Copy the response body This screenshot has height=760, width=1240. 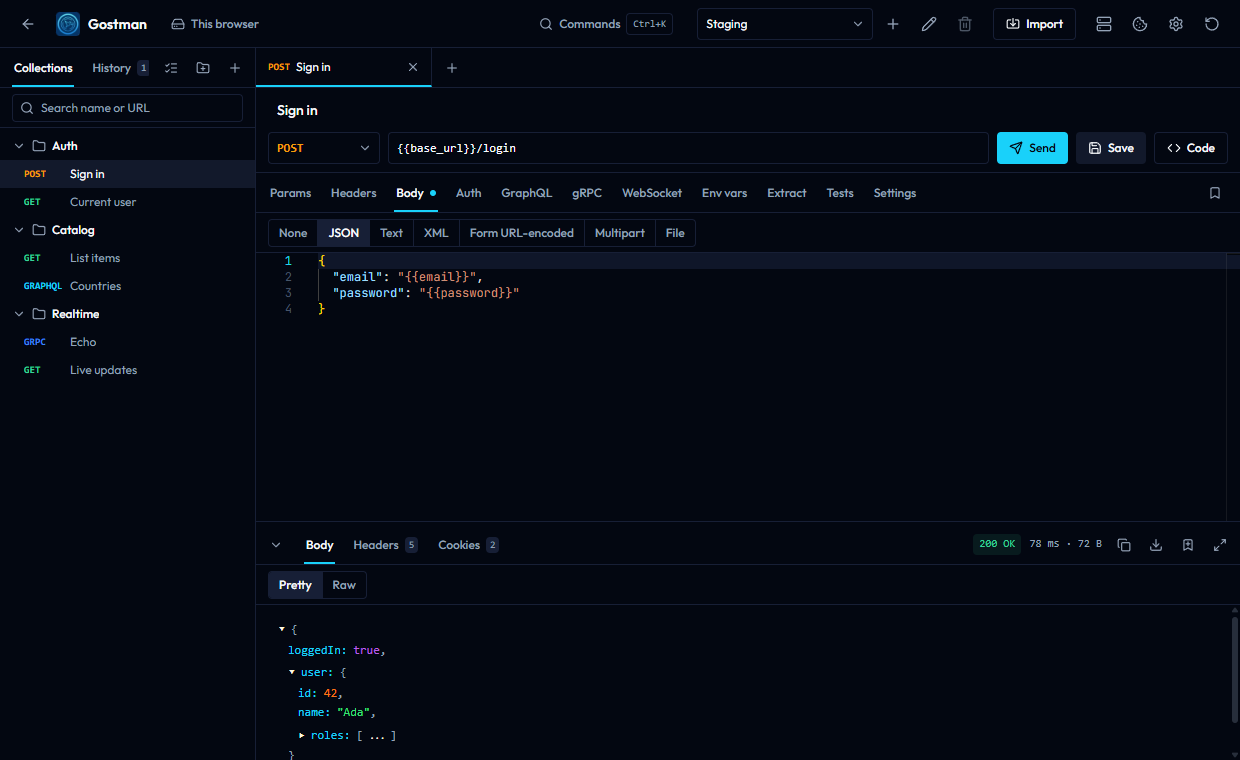[x=1124, y=545]
